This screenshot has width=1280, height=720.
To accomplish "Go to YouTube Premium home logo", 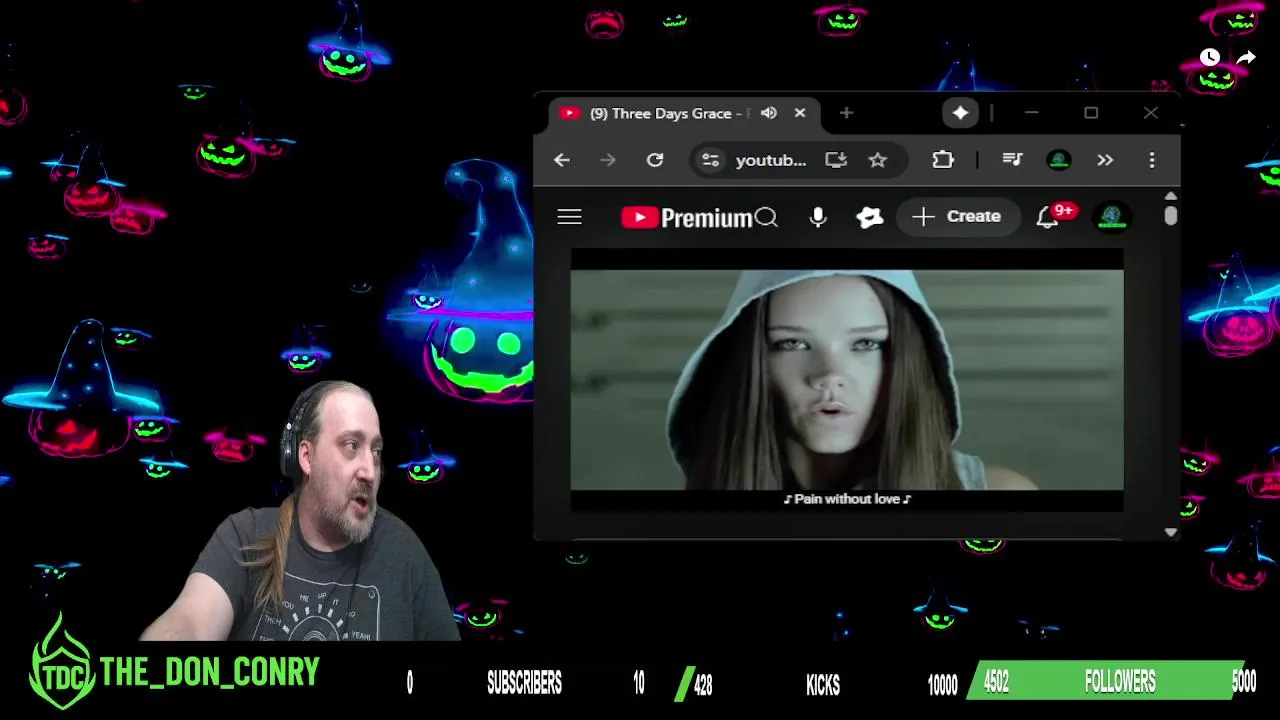I will [x=687, y=217].
